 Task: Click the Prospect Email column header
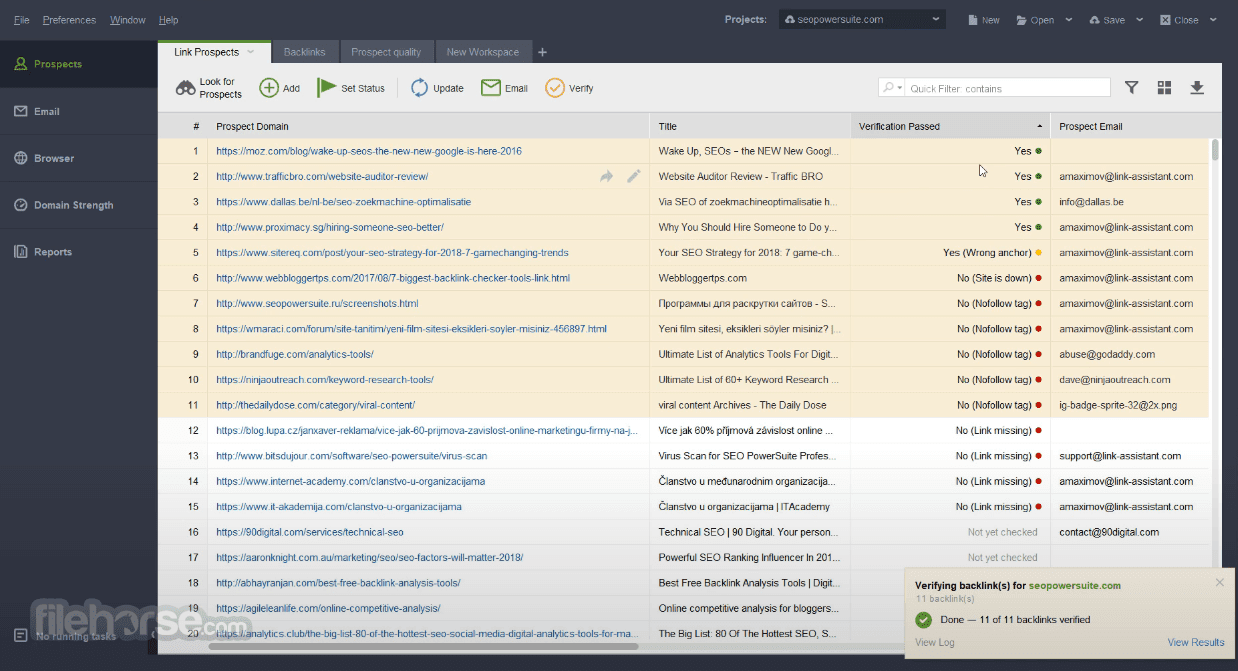(x=1130, y=126)
